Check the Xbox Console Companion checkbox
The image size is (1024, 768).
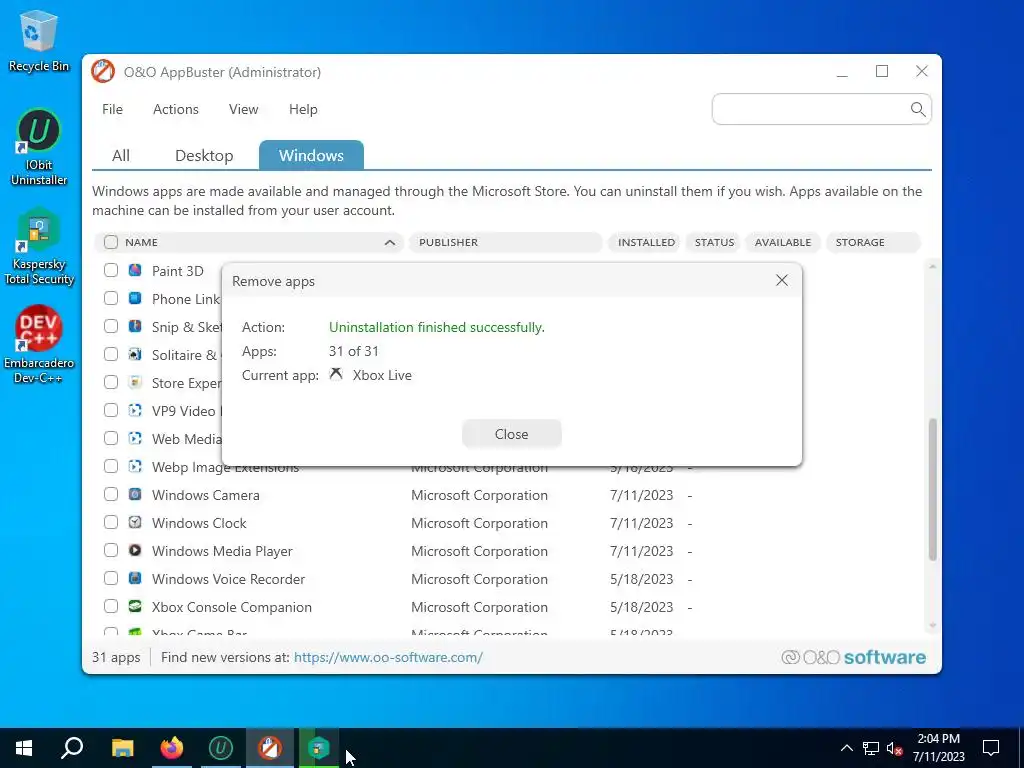point(111,607)
